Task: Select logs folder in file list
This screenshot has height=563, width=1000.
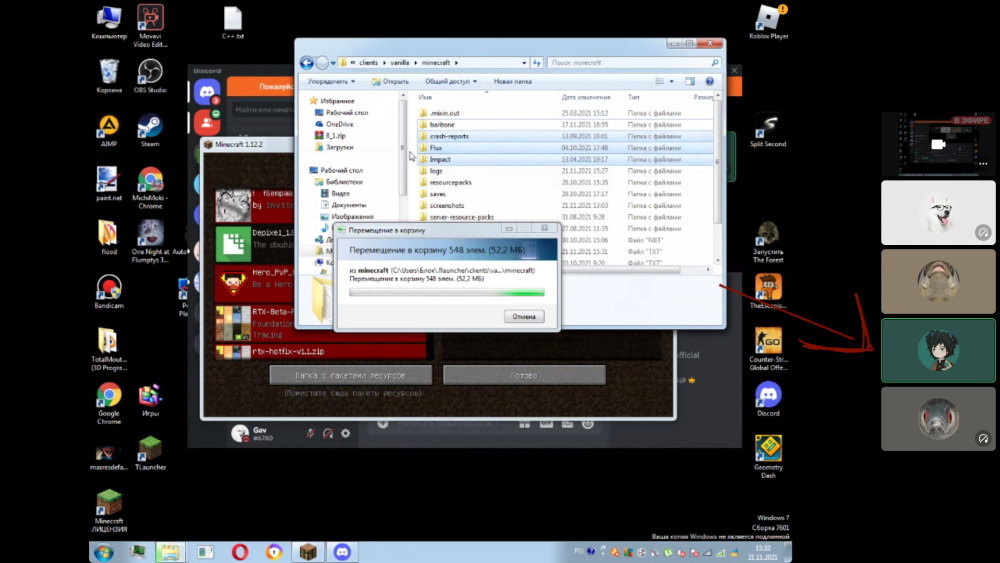Action: click(x=565, y=171)
